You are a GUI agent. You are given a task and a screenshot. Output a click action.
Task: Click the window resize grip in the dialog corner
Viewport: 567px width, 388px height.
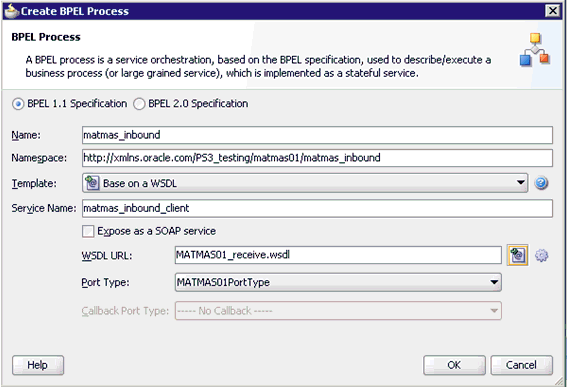[x=560, y=381]
